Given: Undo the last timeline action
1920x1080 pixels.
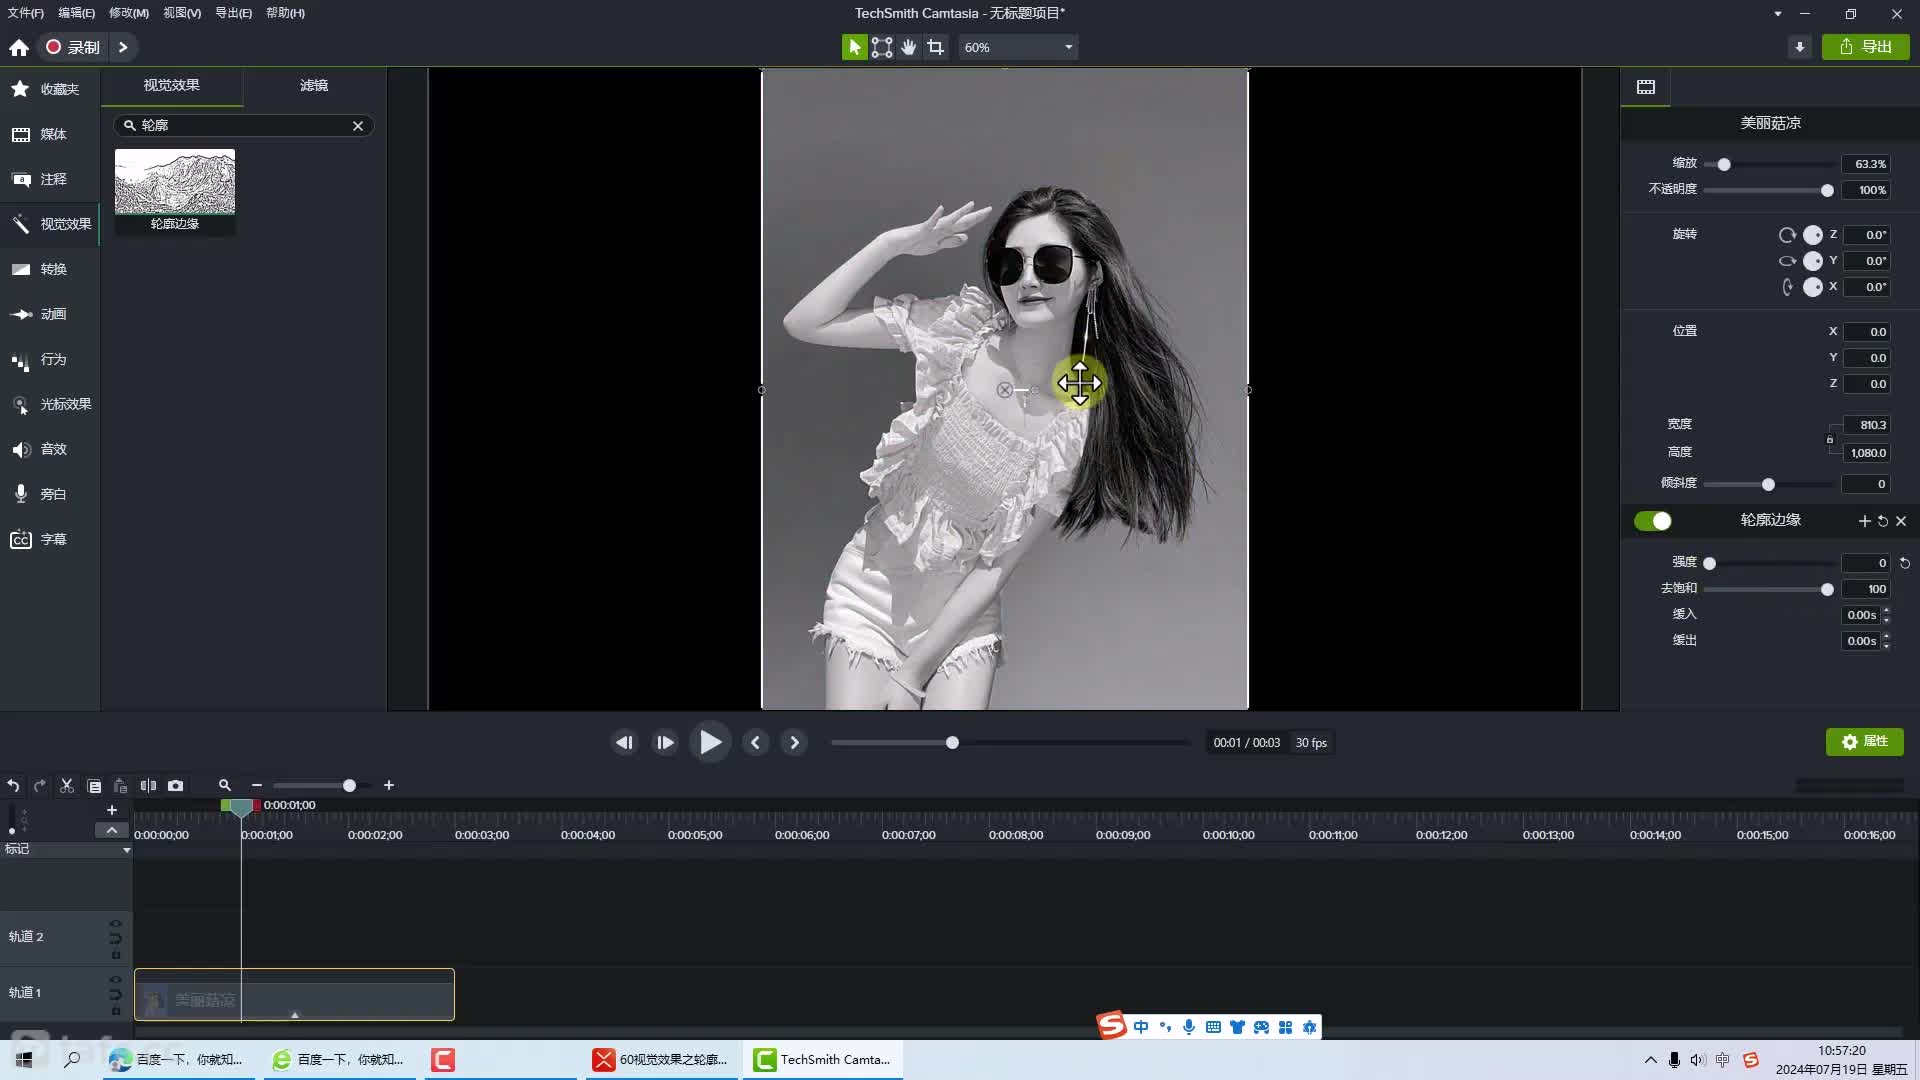Looking at the screenshot, I should 13,786.
